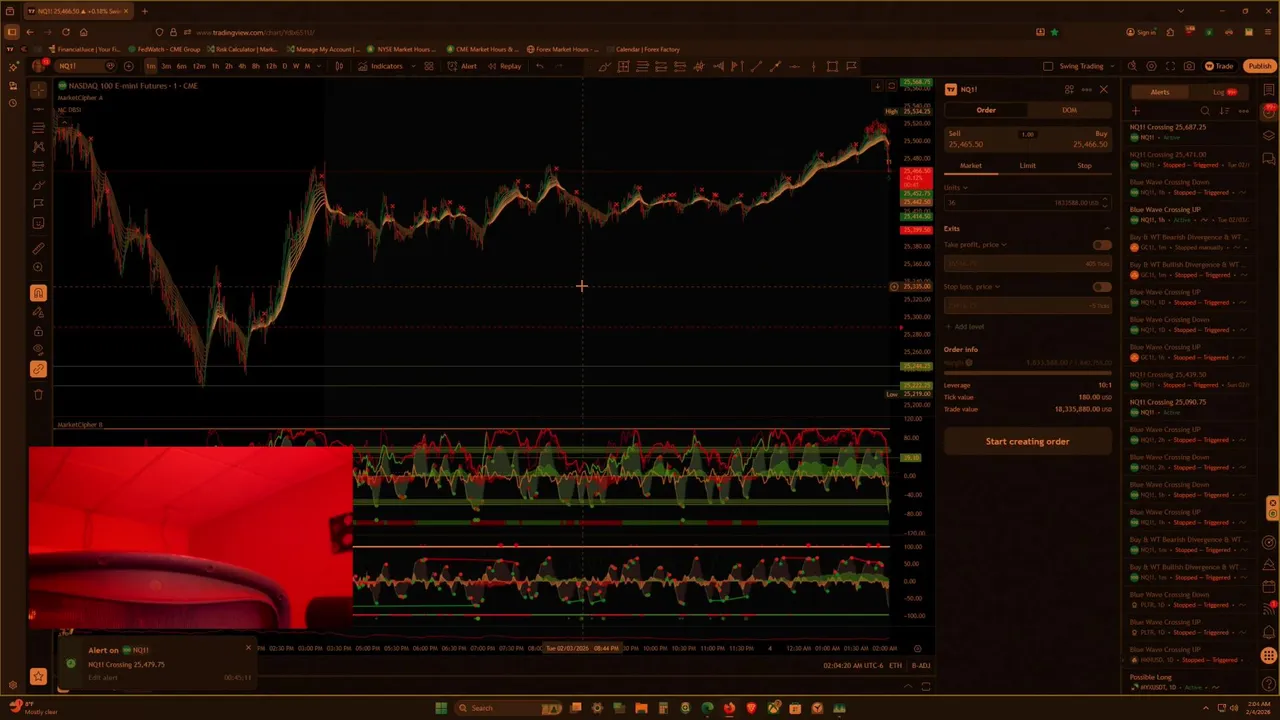Expand the timeframe list chevron

coord(319,66)
